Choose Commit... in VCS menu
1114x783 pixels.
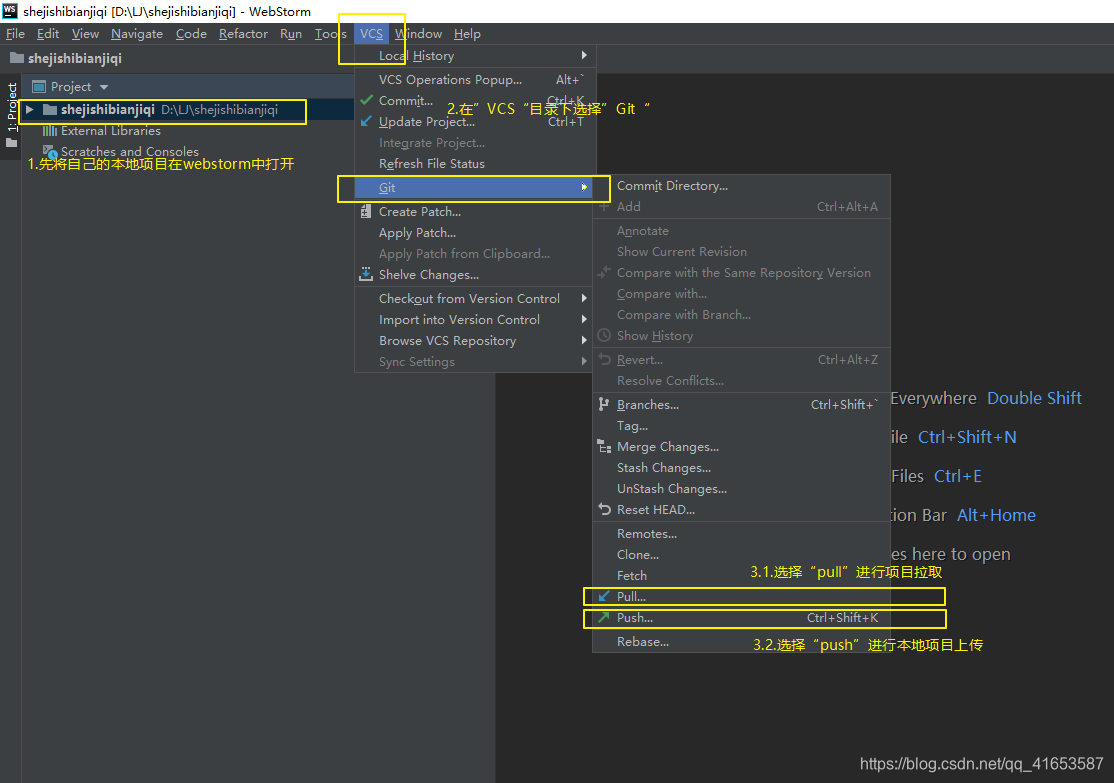coord(475,101)
